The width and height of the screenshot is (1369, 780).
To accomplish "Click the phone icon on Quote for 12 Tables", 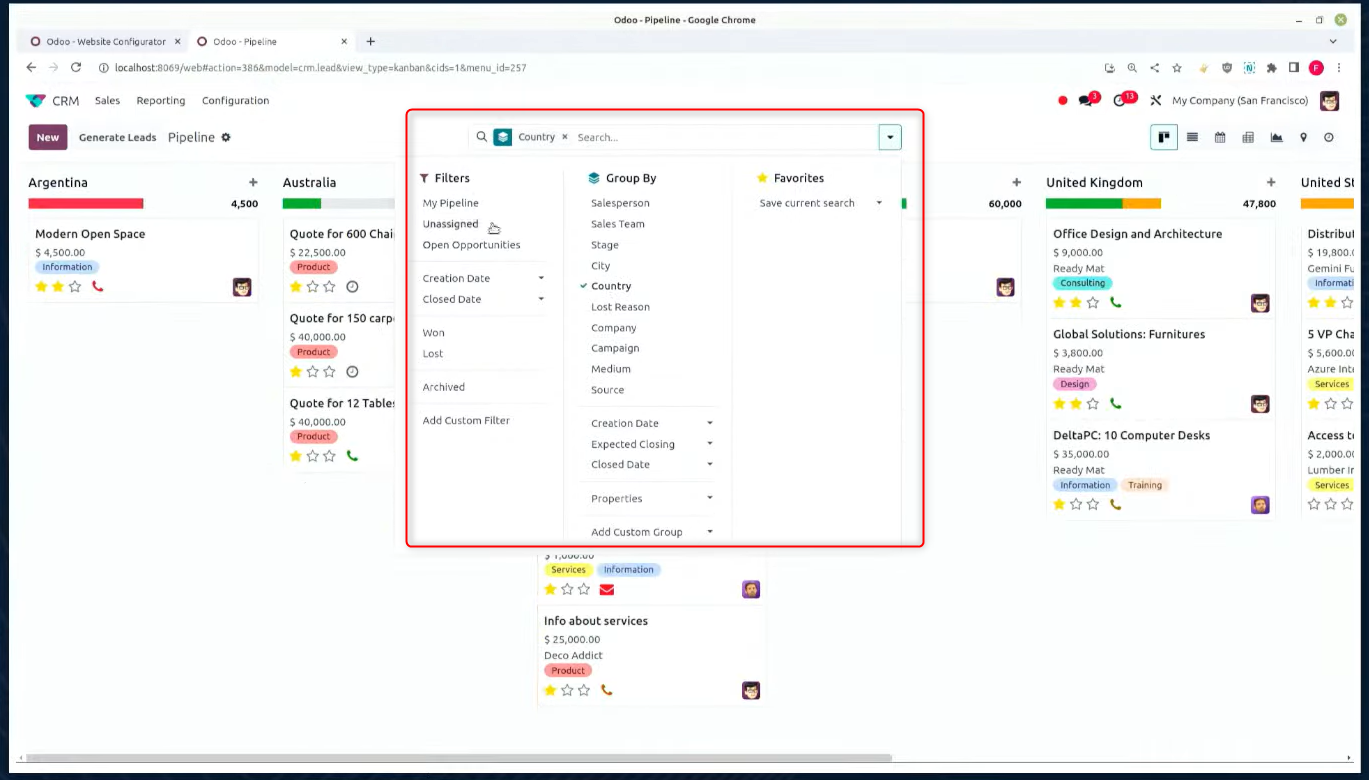I will (x=352, y=456).
